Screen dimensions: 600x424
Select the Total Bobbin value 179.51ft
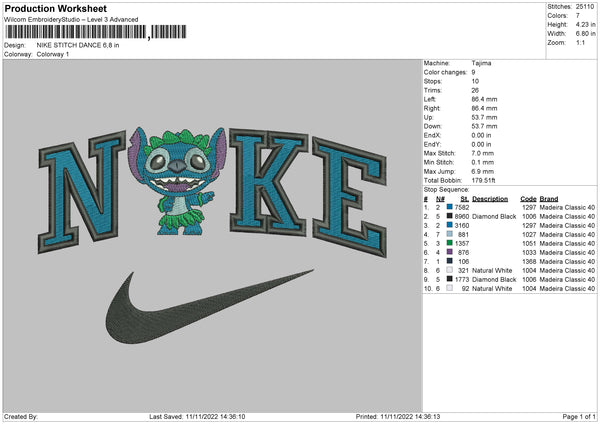484,180
